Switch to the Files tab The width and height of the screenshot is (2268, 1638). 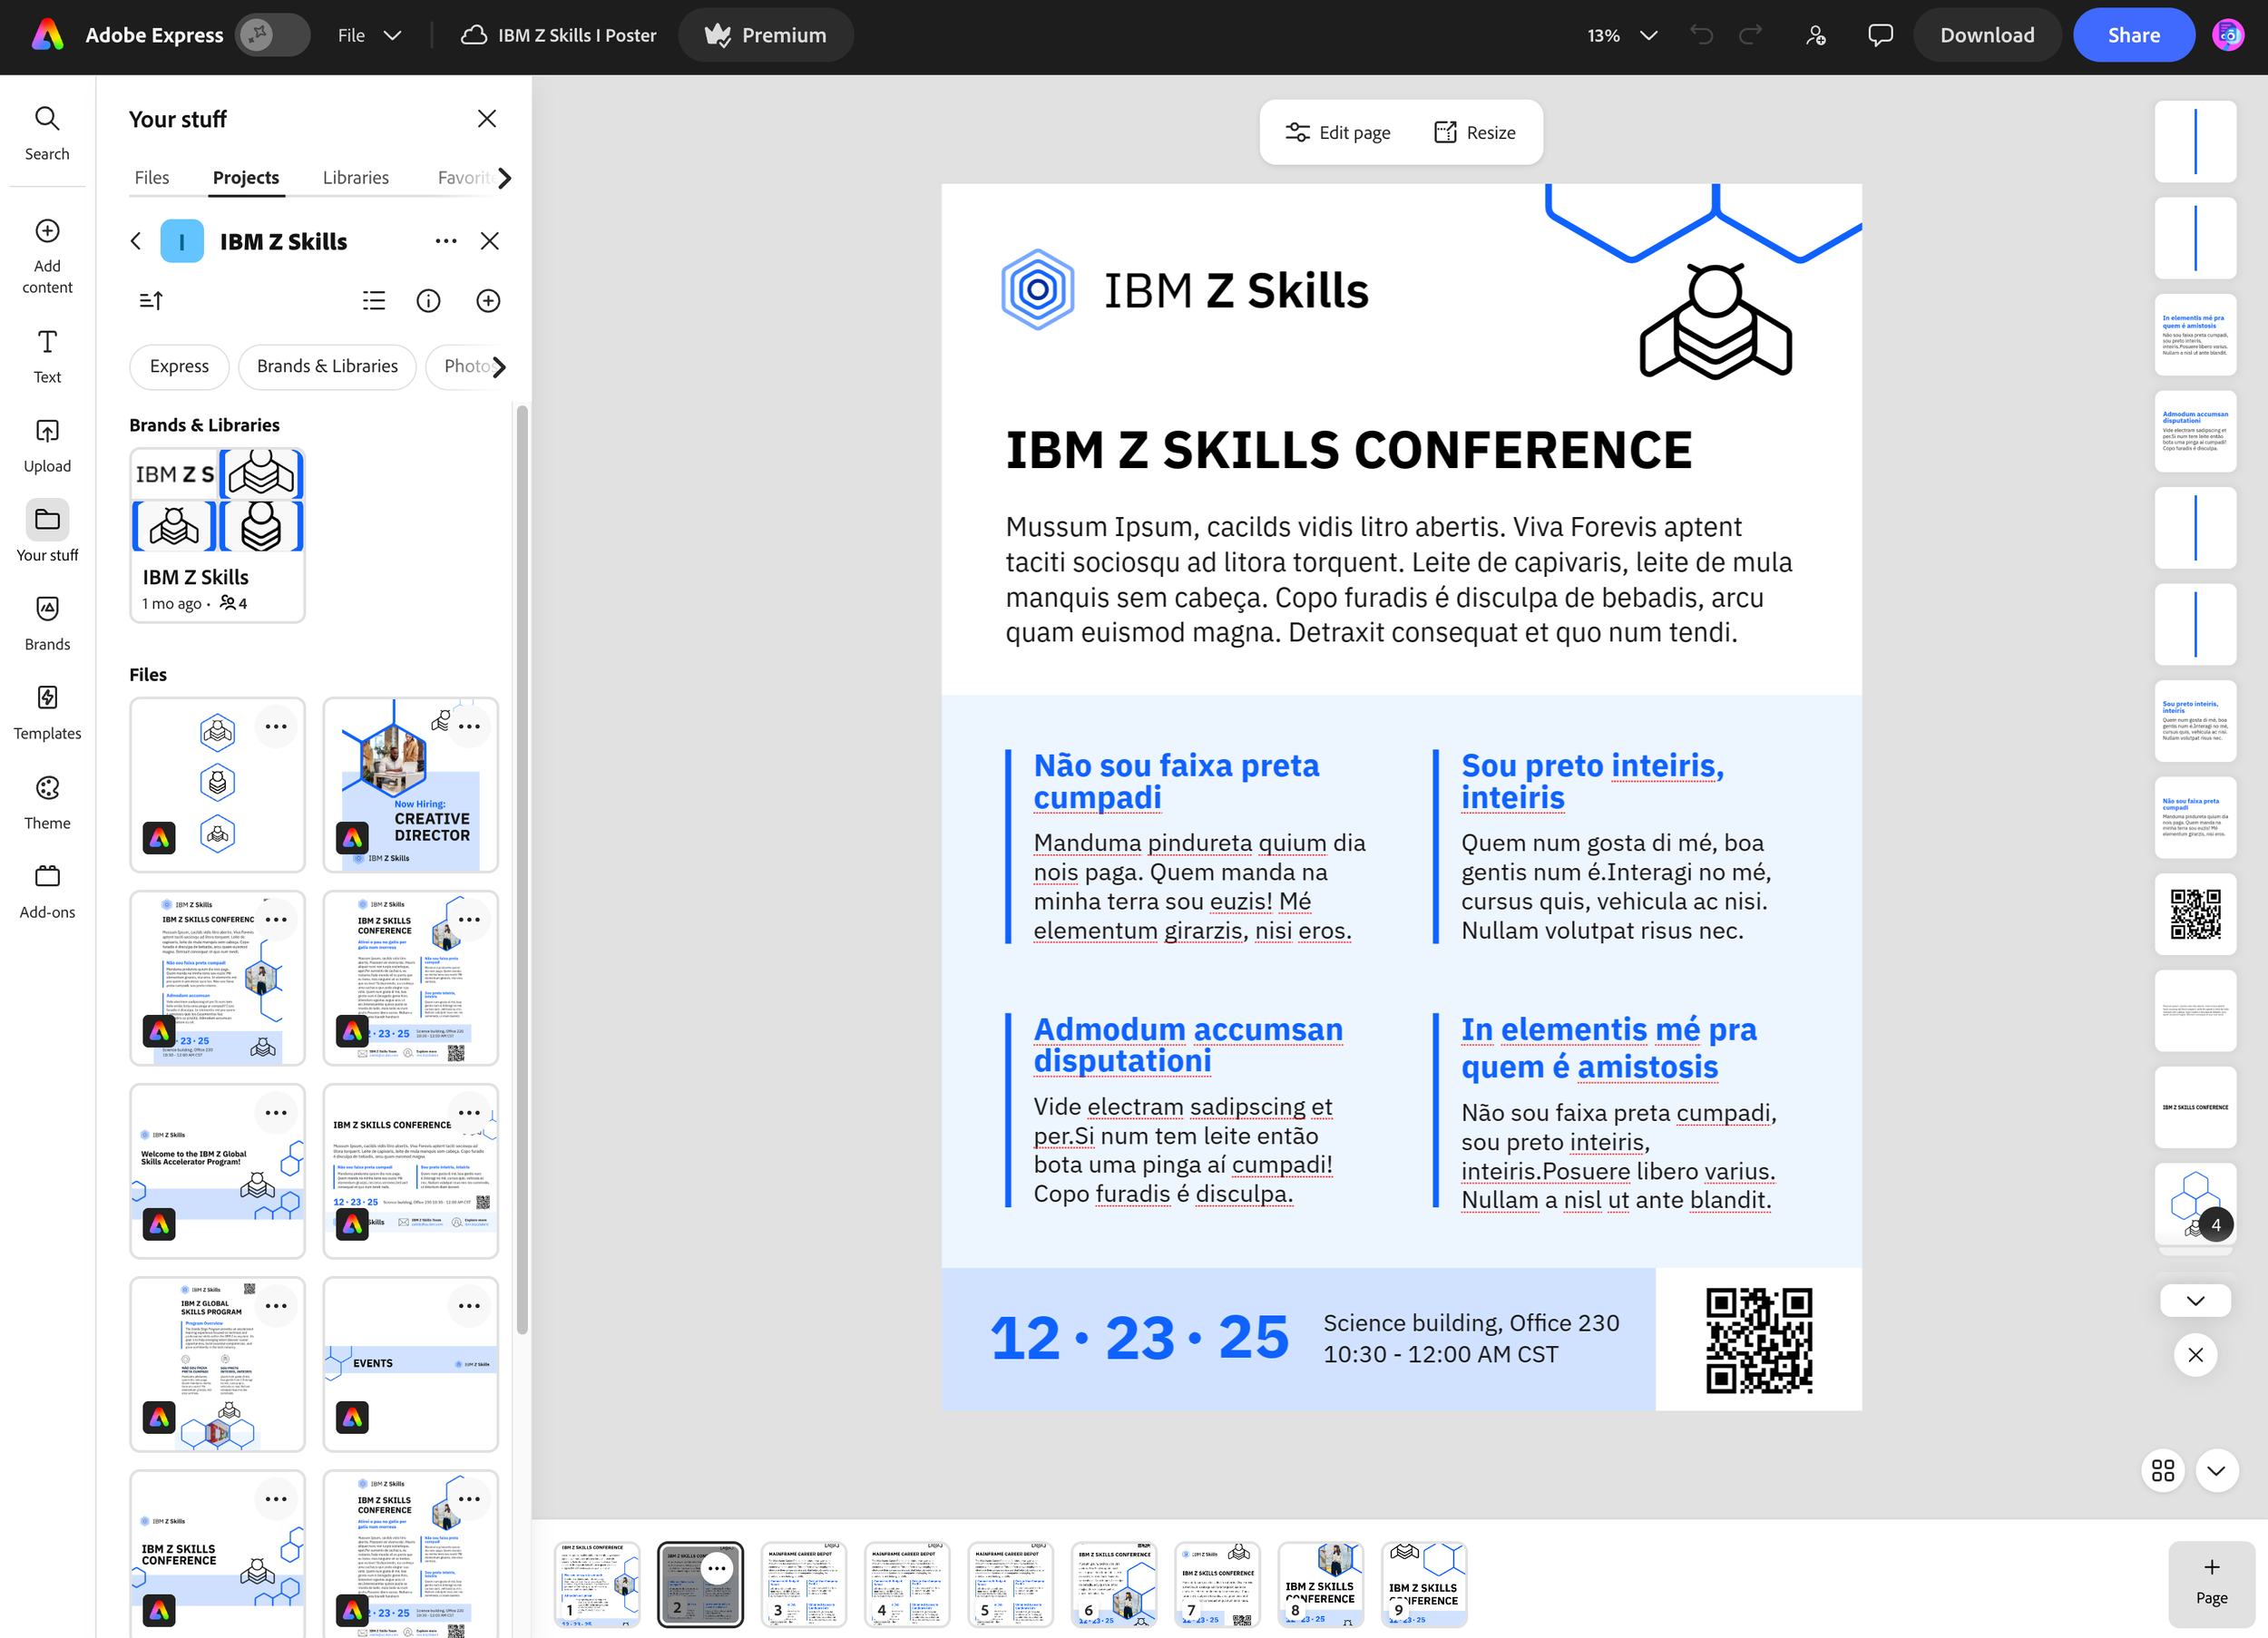[x=152, y=177]
